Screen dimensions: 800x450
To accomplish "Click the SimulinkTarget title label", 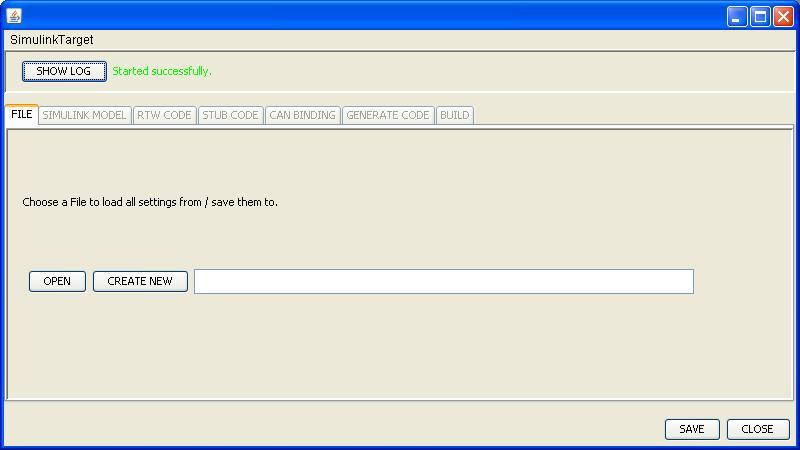I will [x=52, y=40].
